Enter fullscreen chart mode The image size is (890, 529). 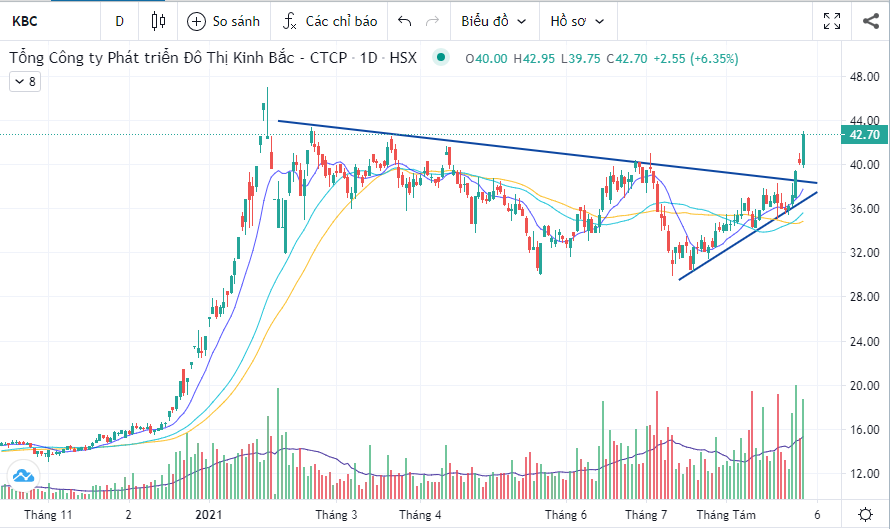pos(831,20)
